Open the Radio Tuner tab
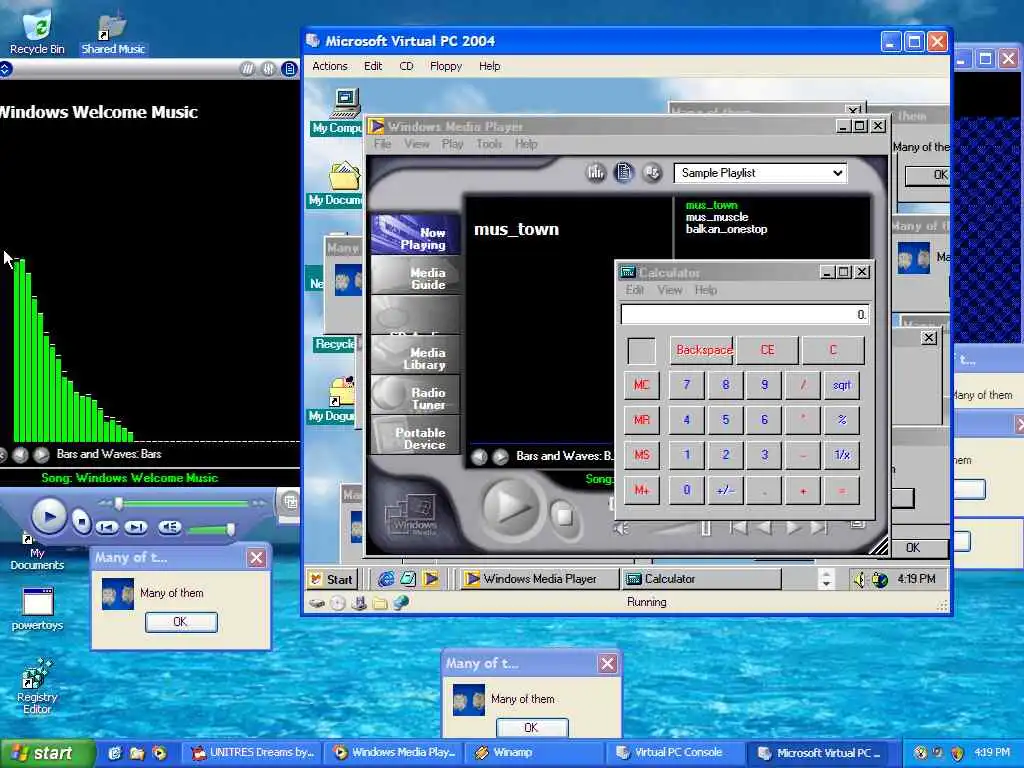This screenshot has height=768, width=1024. [415, 395]
